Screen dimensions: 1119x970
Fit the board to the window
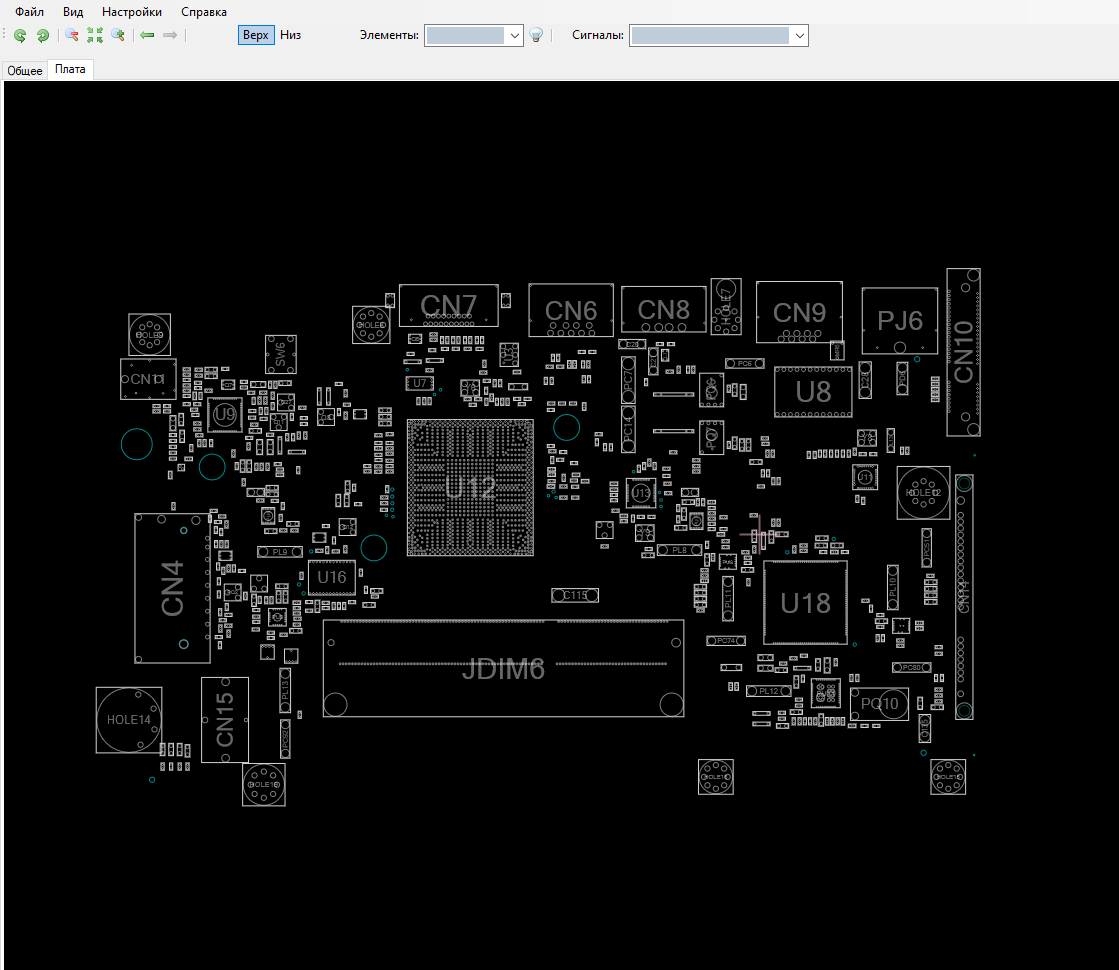coord(95,35)
